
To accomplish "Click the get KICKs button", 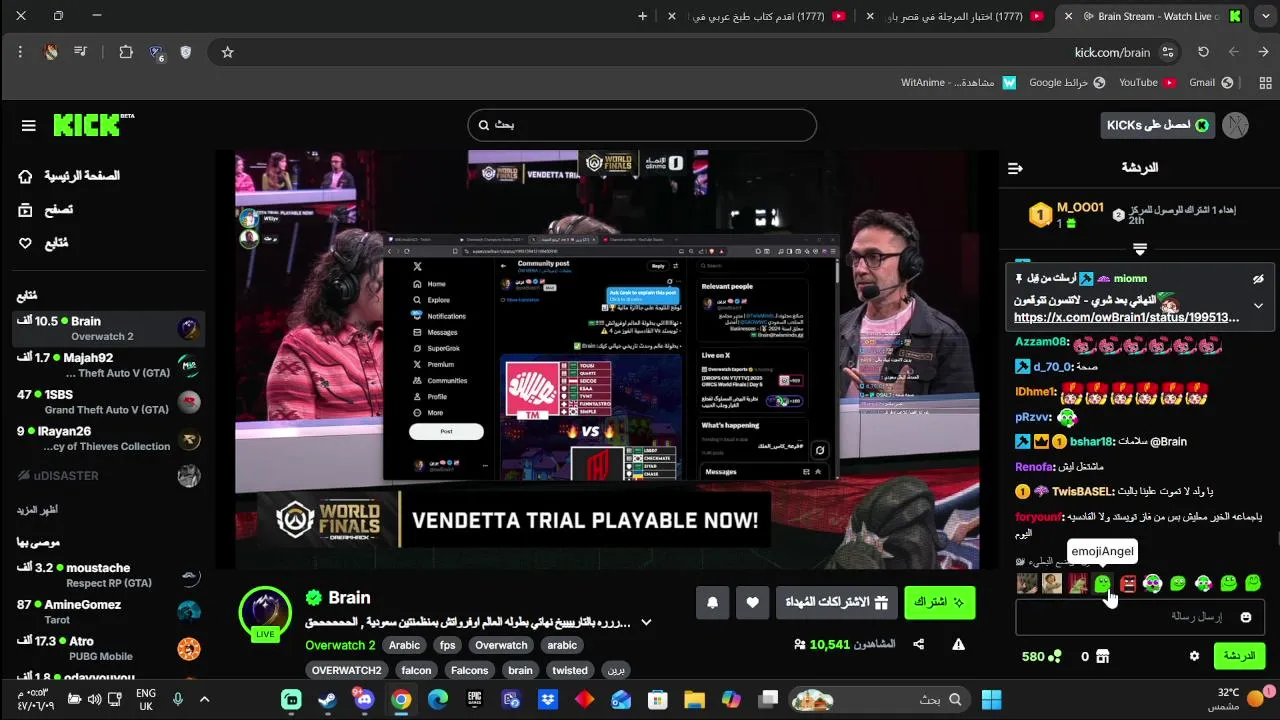I will click(x=1158, y=125).
